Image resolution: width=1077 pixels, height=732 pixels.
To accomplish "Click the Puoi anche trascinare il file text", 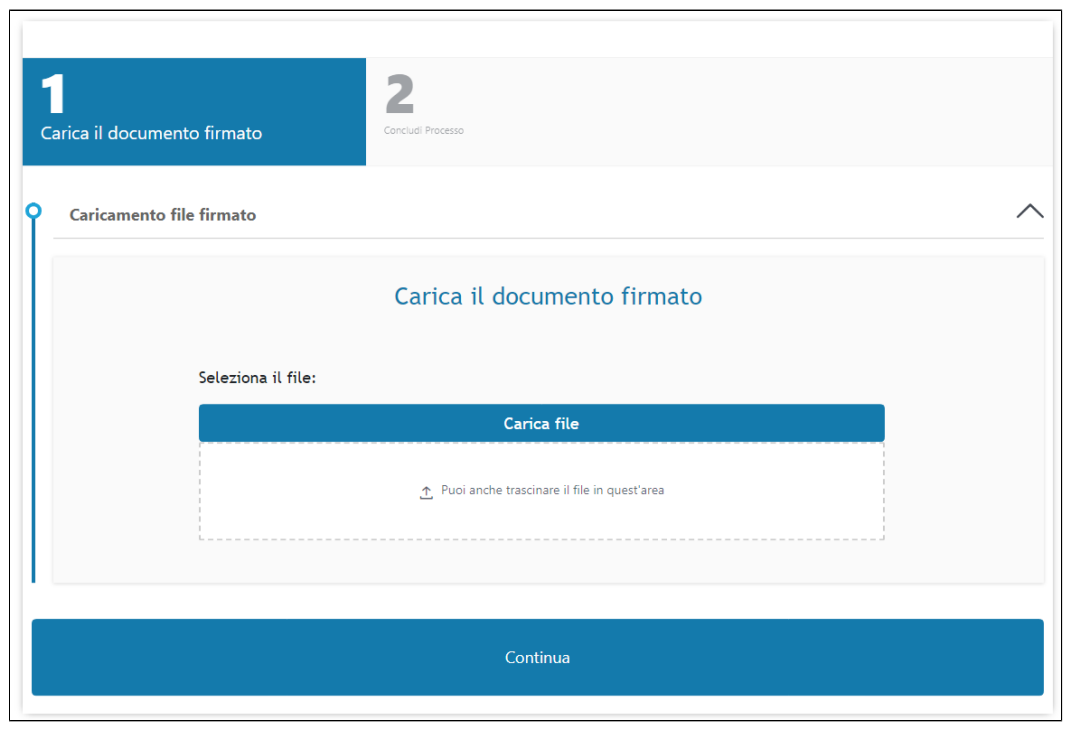I will [552, 491].
